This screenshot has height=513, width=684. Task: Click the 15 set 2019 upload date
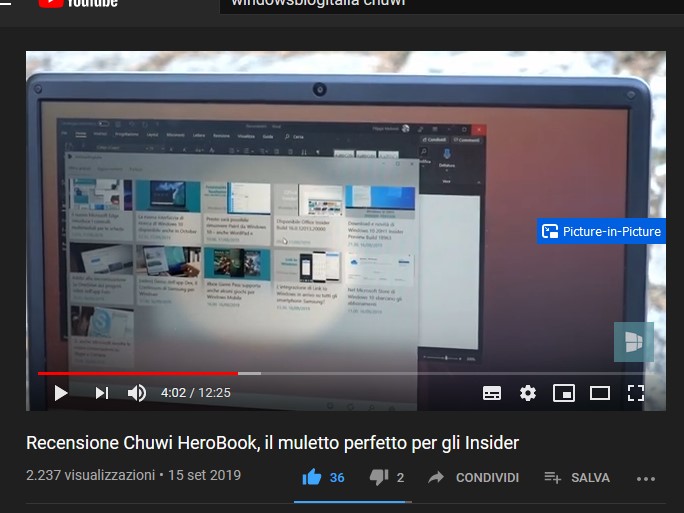point(204,475)
